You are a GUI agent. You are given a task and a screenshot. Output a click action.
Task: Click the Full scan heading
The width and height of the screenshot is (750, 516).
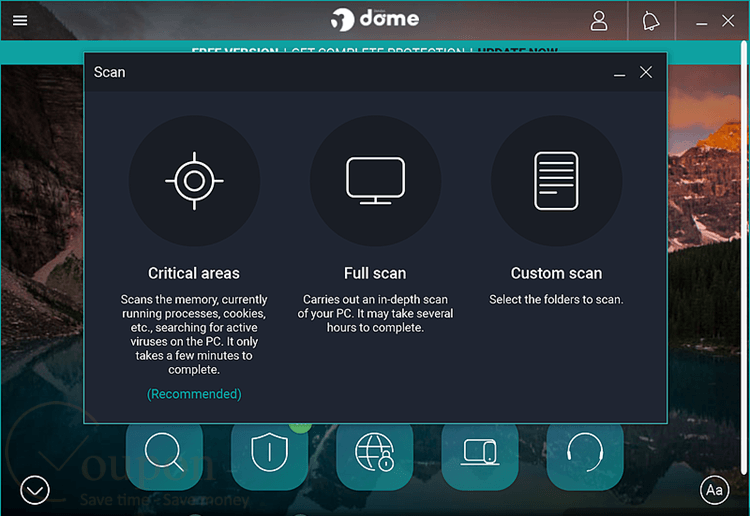tap(375, 273)
